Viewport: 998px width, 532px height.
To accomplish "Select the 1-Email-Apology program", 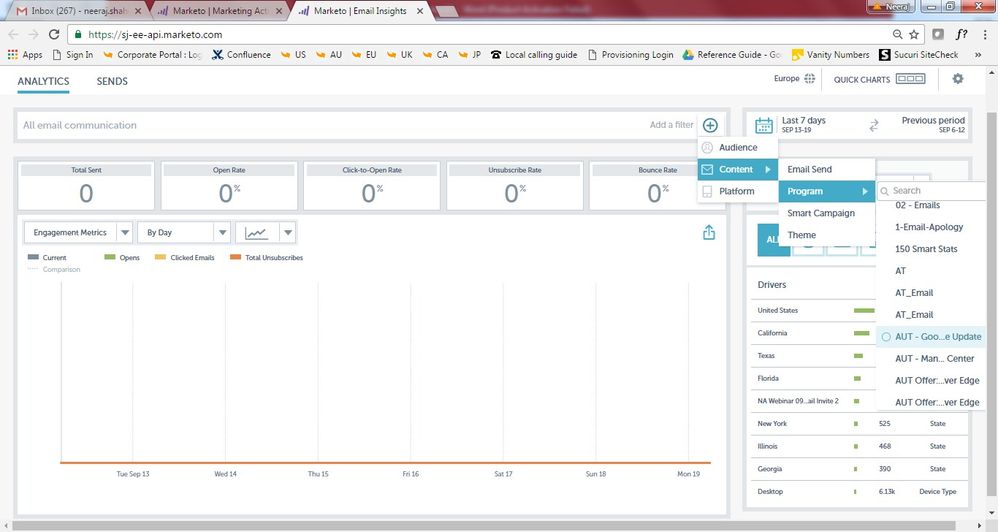I will pyautogui.click(x=928, y=227).
